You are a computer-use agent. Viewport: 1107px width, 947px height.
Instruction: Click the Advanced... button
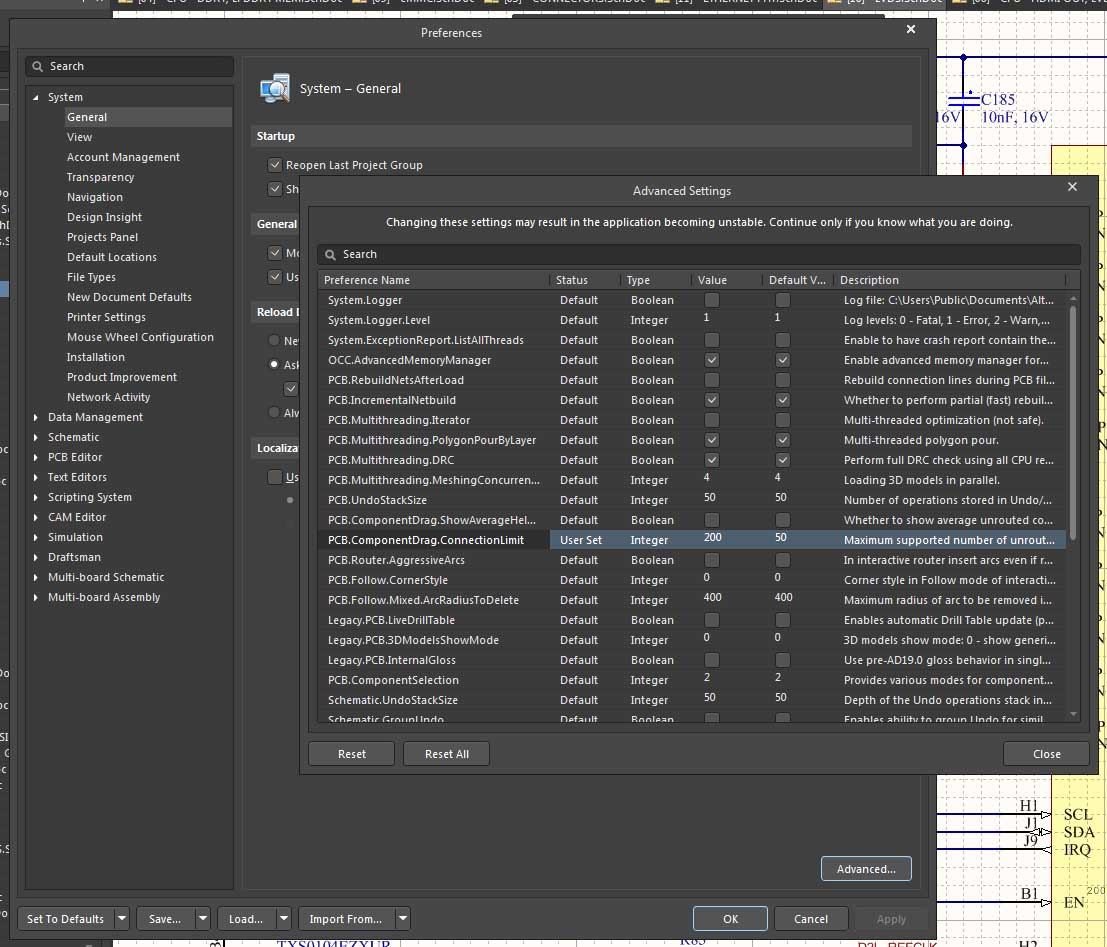[866, 869]
